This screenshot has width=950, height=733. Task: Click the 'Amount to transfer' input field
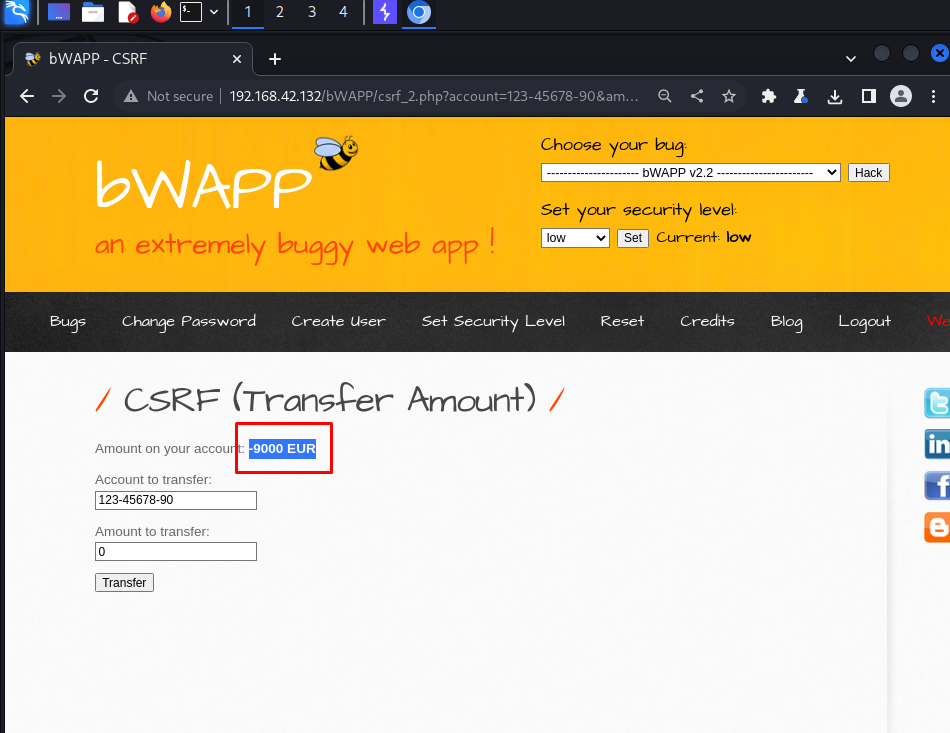tap(176, 551)
